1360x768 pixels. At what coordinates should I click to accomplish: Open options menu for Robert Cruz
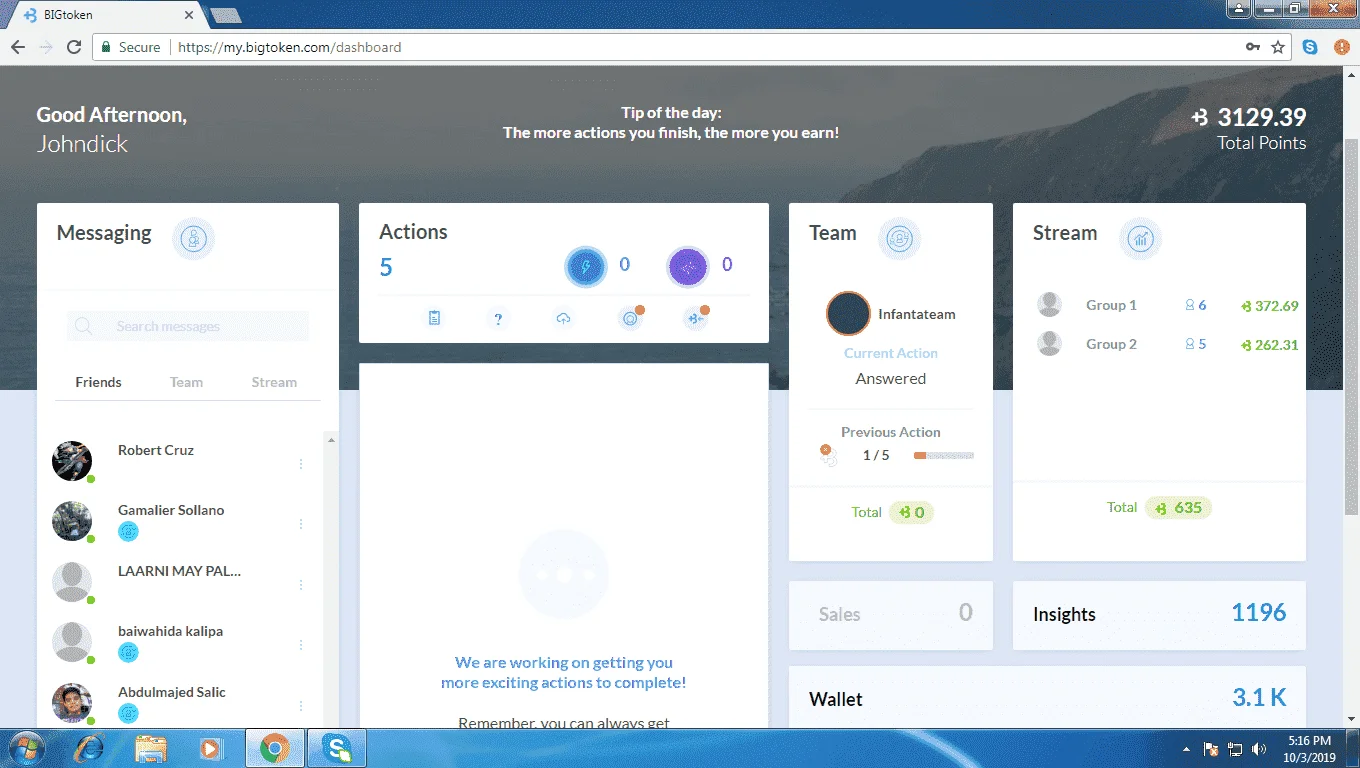pos(301,464)
